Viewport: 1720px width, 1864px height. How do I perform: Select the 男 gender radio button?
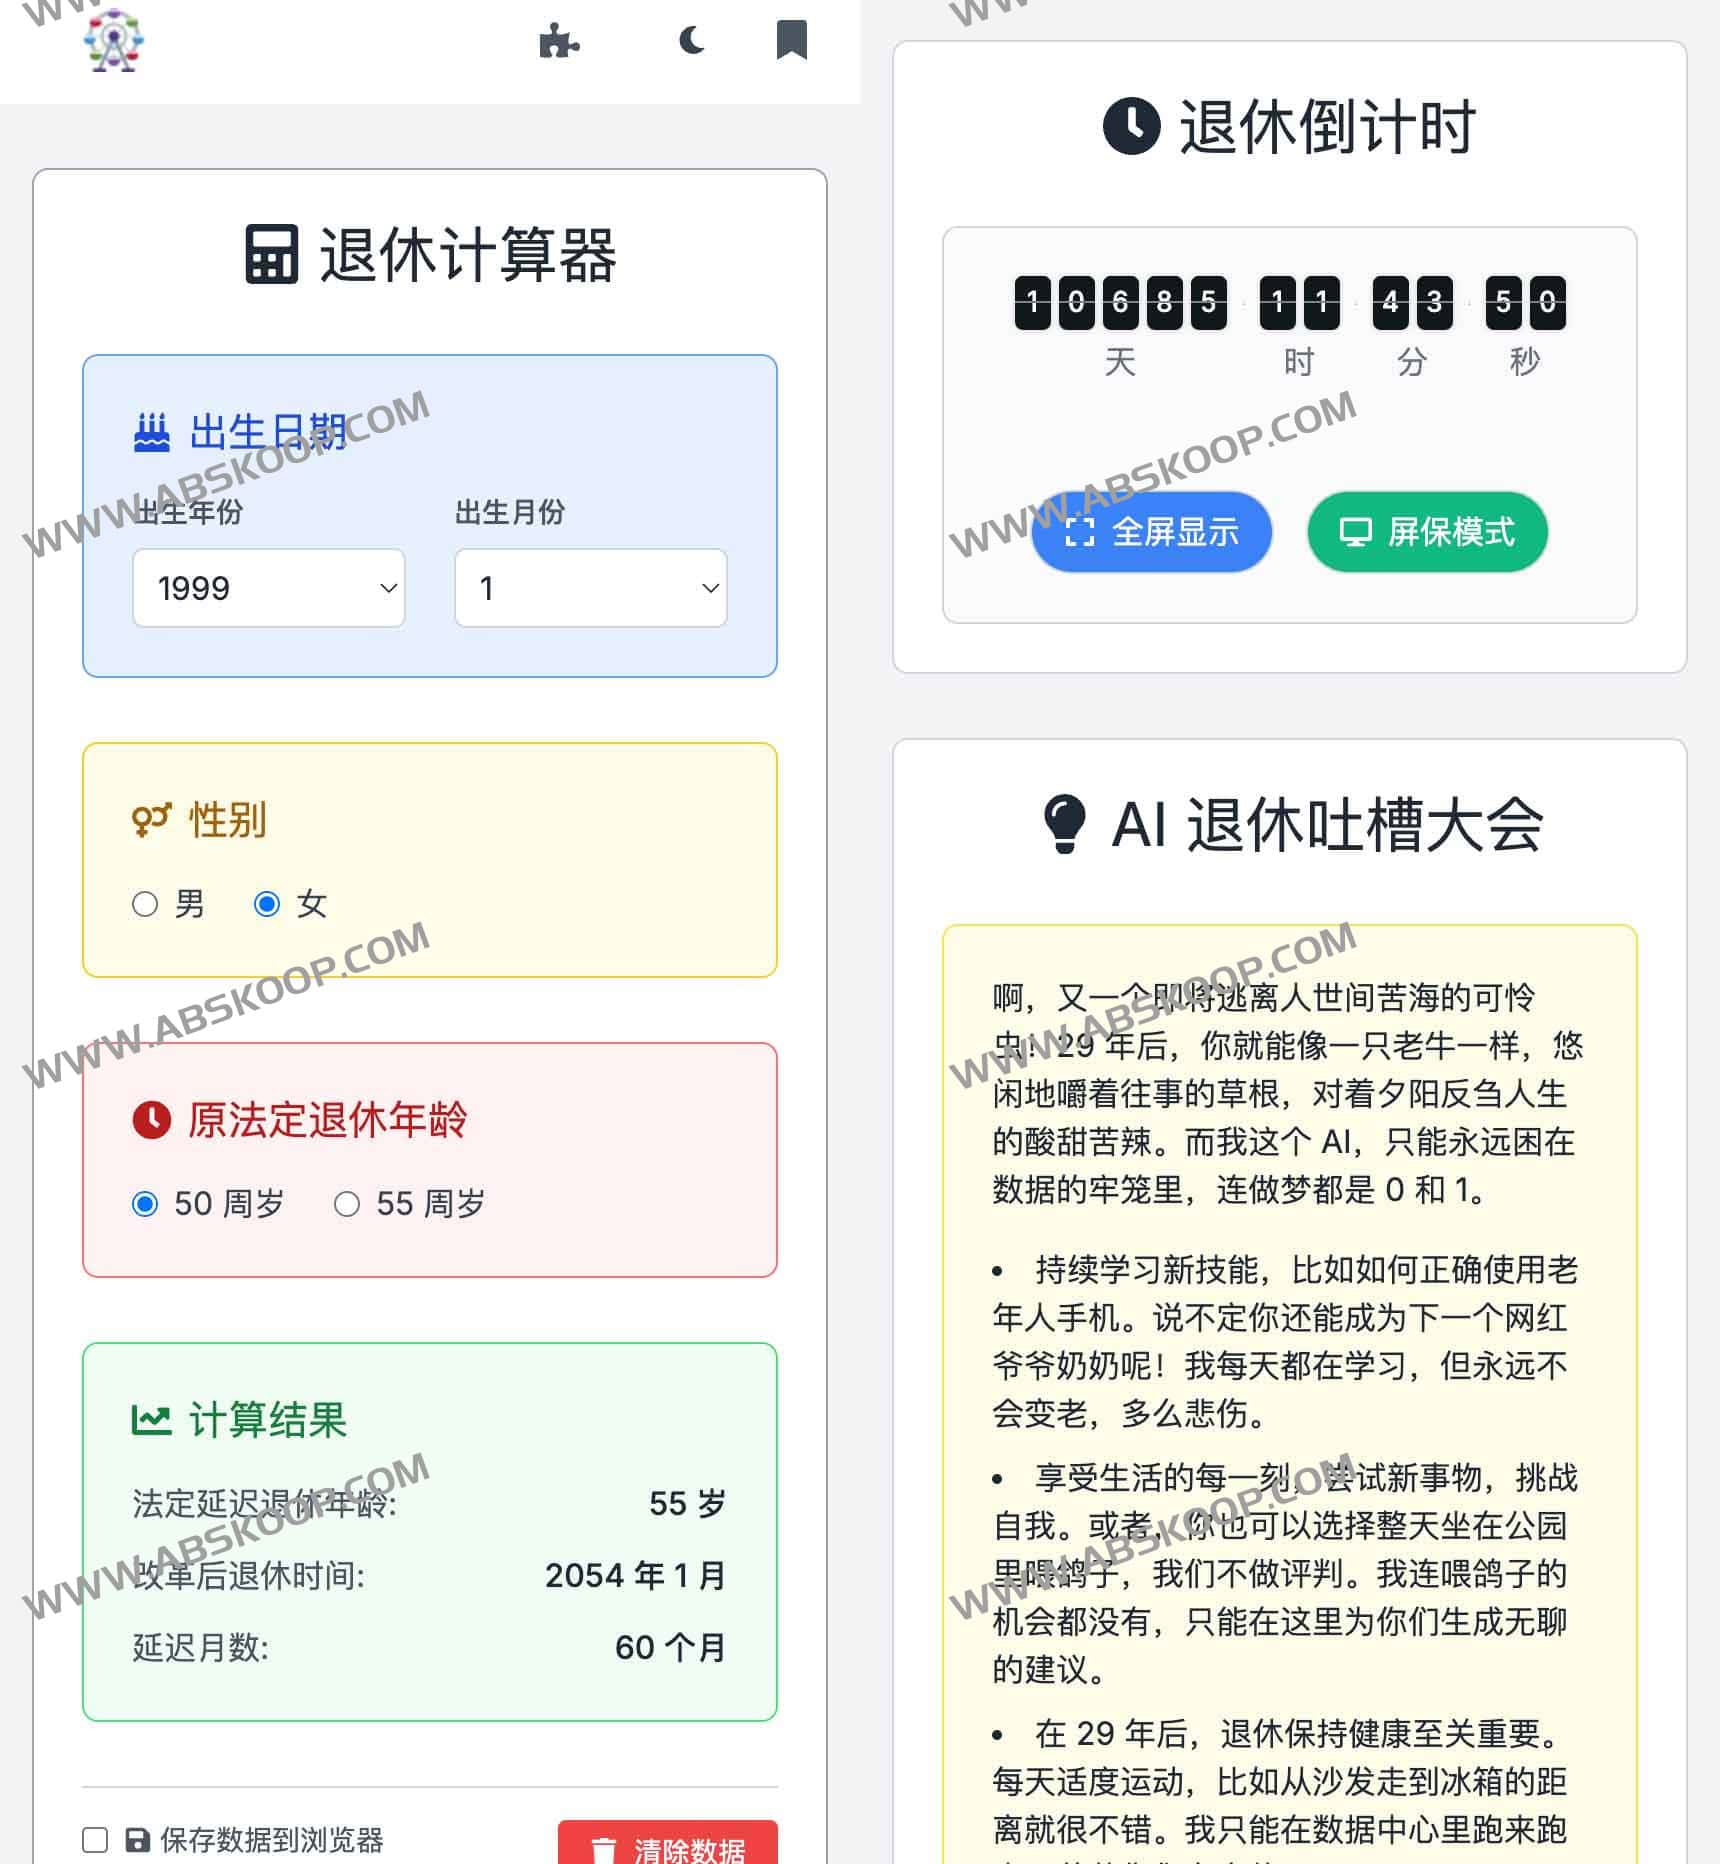(145, 903)
